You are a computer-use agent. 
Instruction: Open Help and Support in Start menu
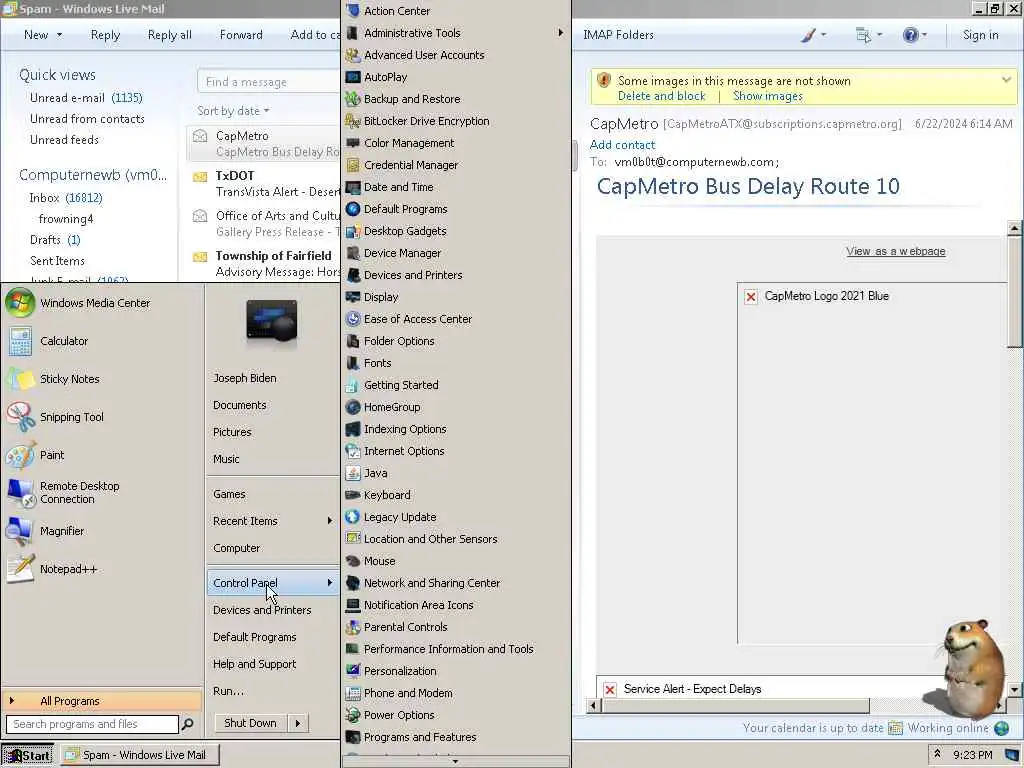255,664
